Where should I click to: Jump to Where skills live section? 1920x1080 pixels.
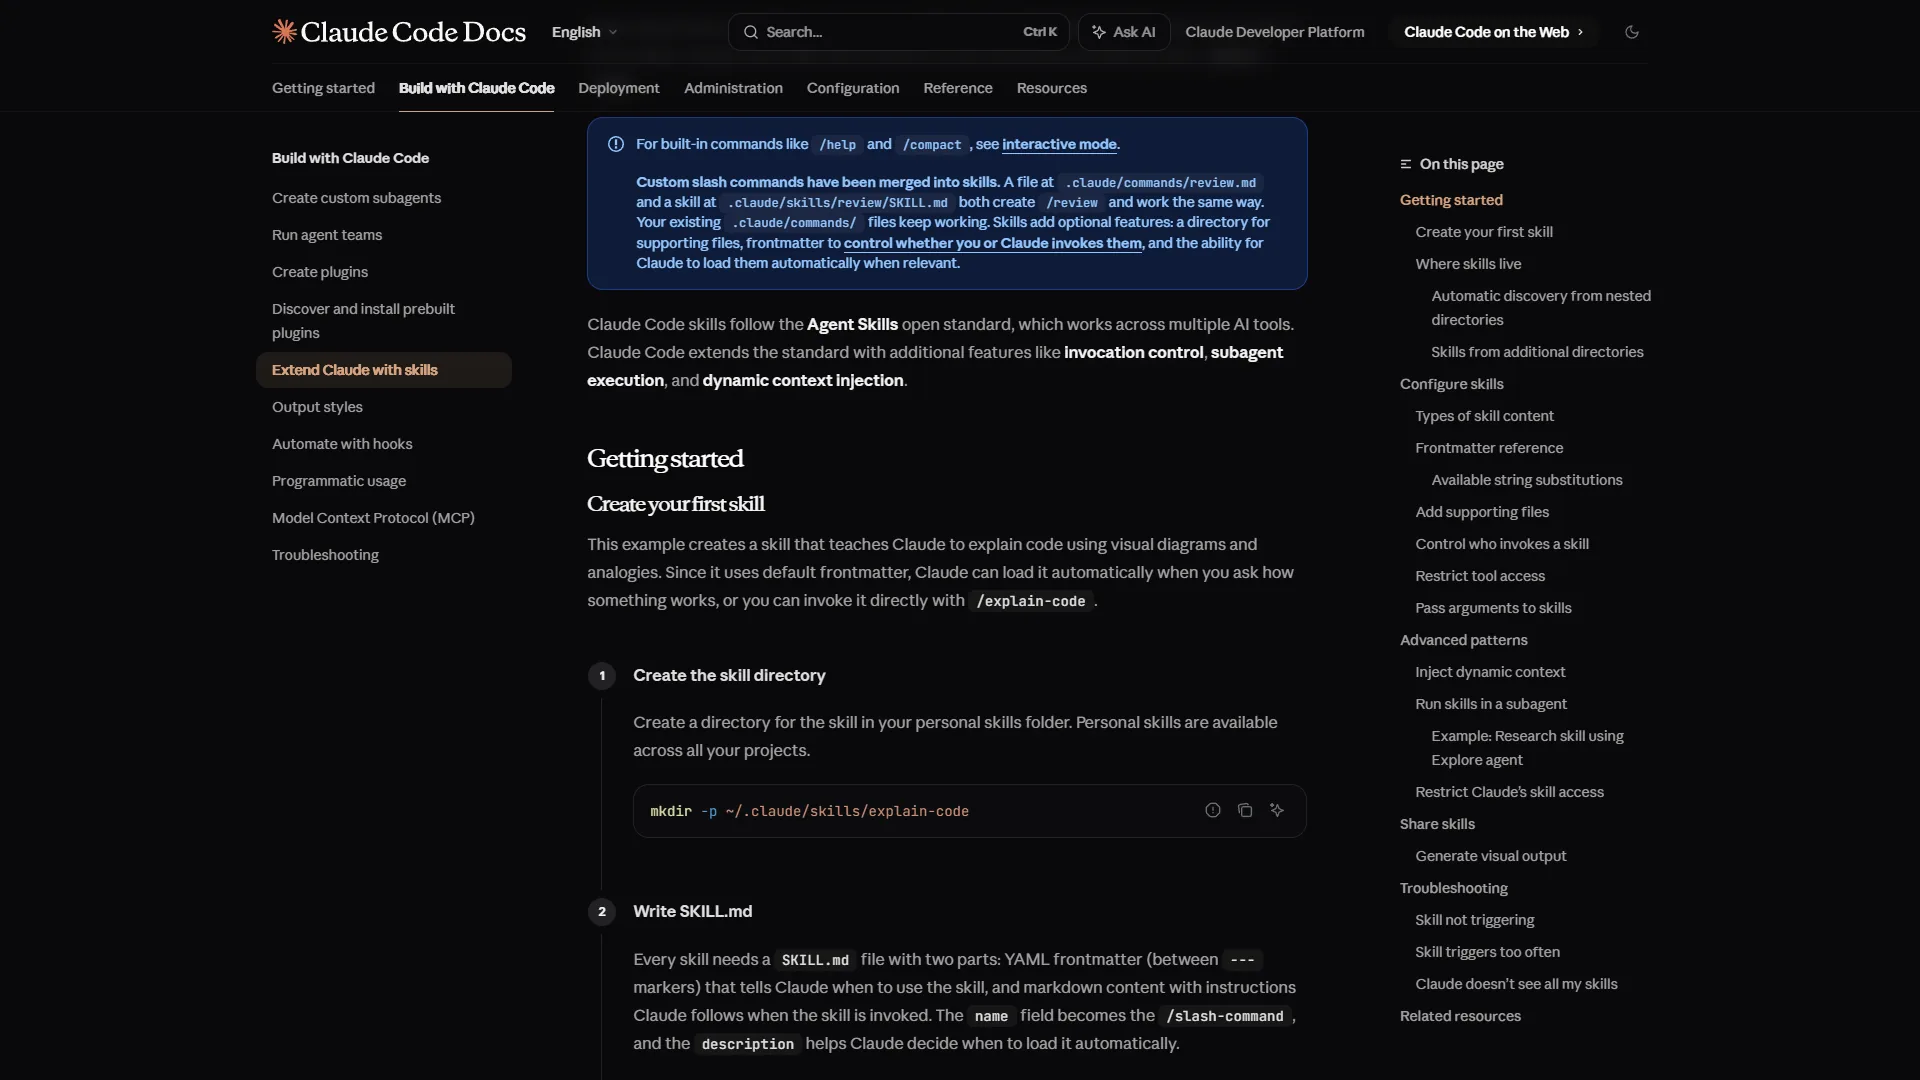point(1468,264)
